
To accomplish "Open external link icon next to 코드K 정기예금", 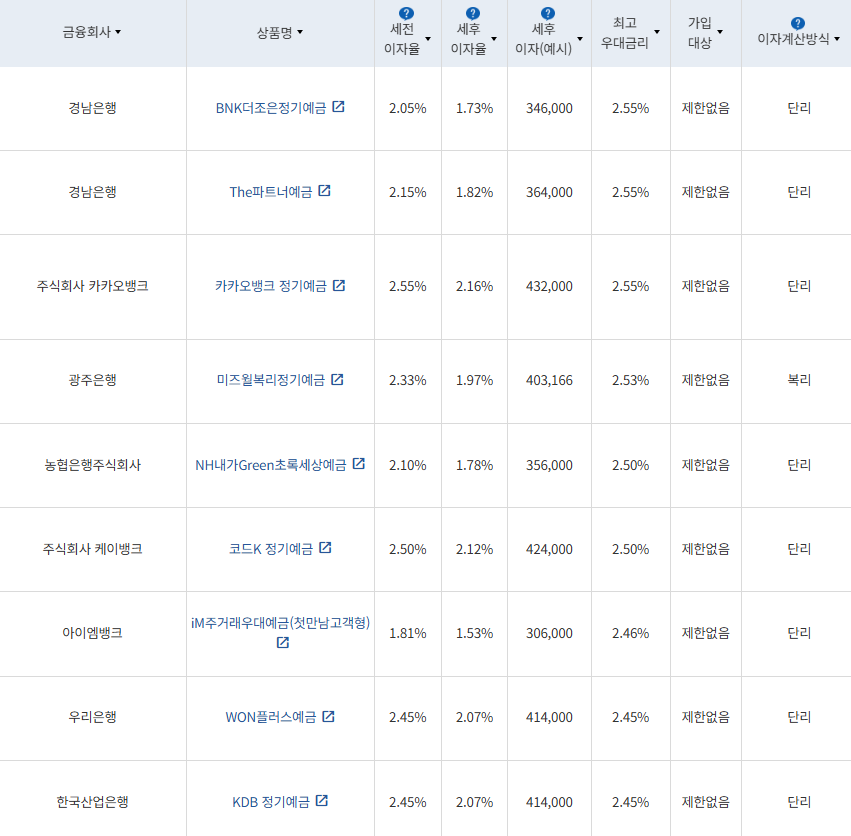I will 326,549.
